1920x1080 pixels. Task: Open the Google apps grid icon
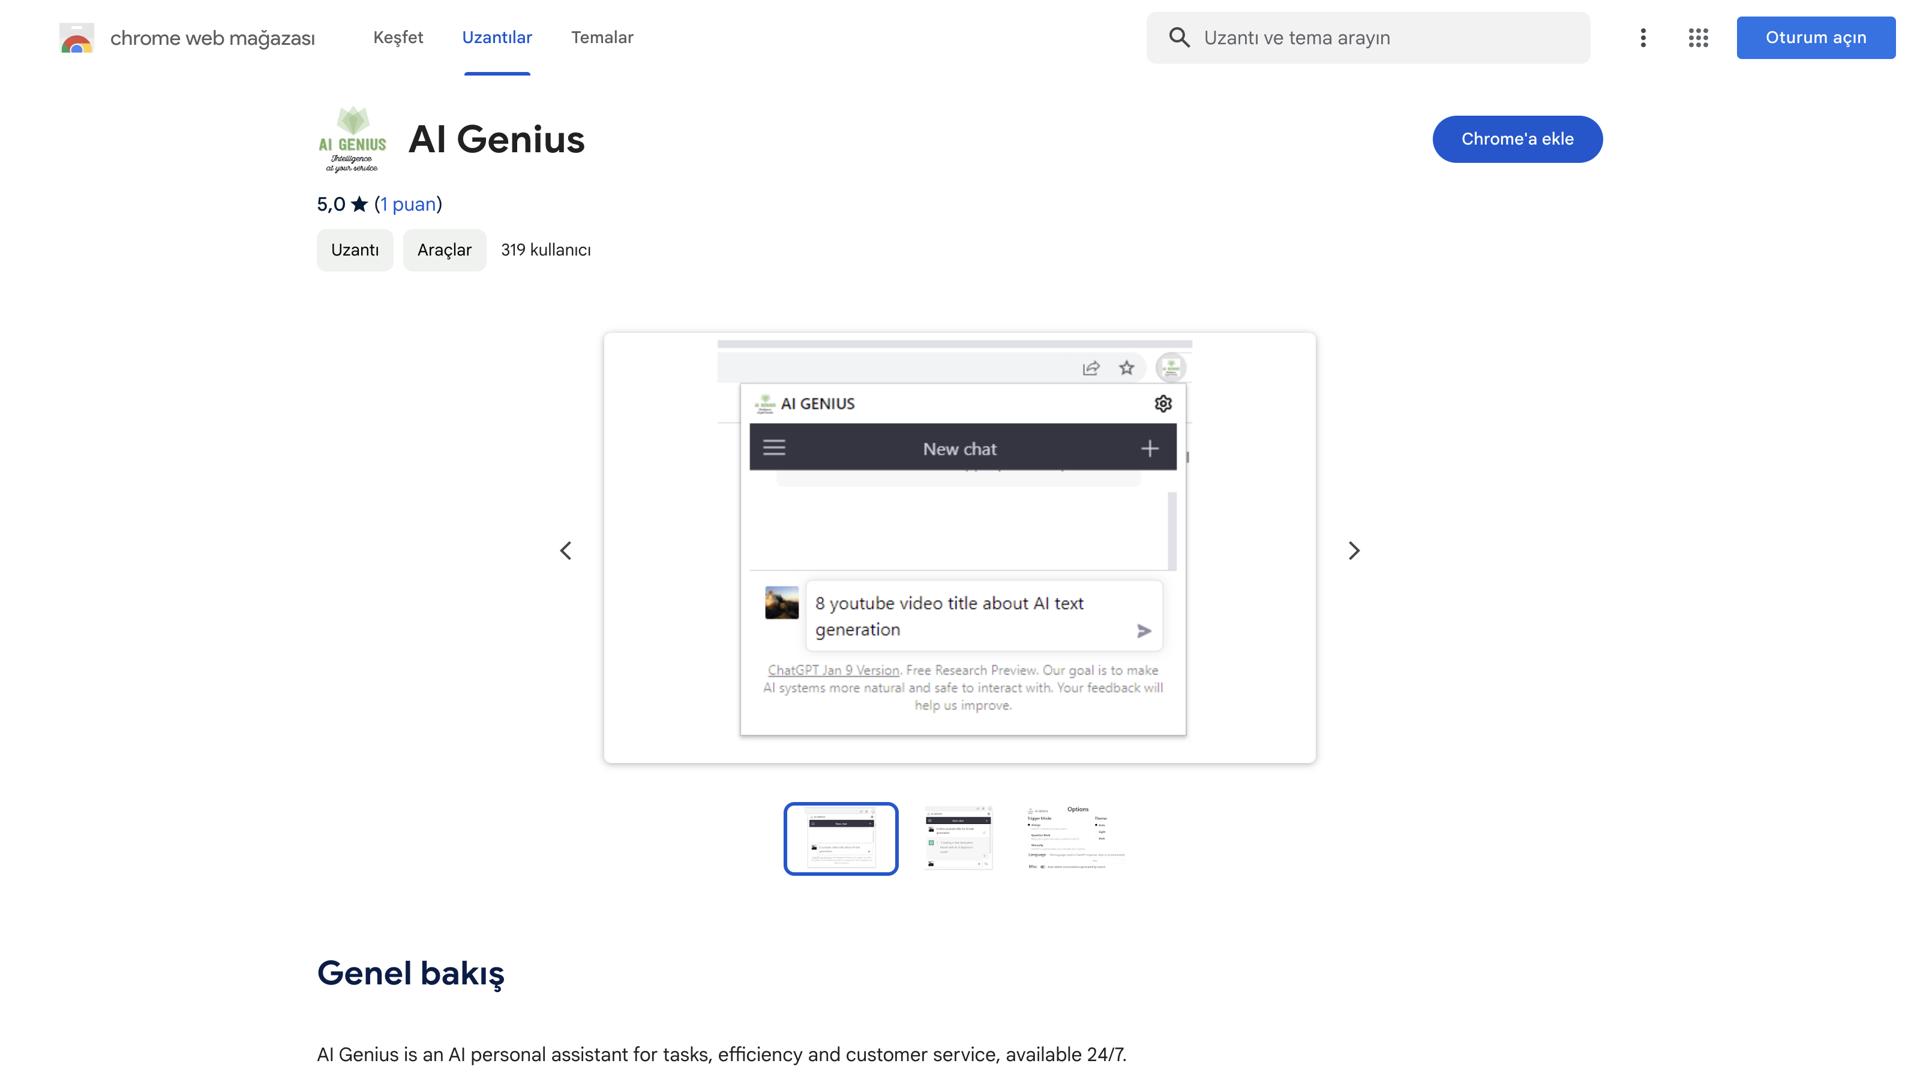pyautogui.click(x=1698, y=37)
